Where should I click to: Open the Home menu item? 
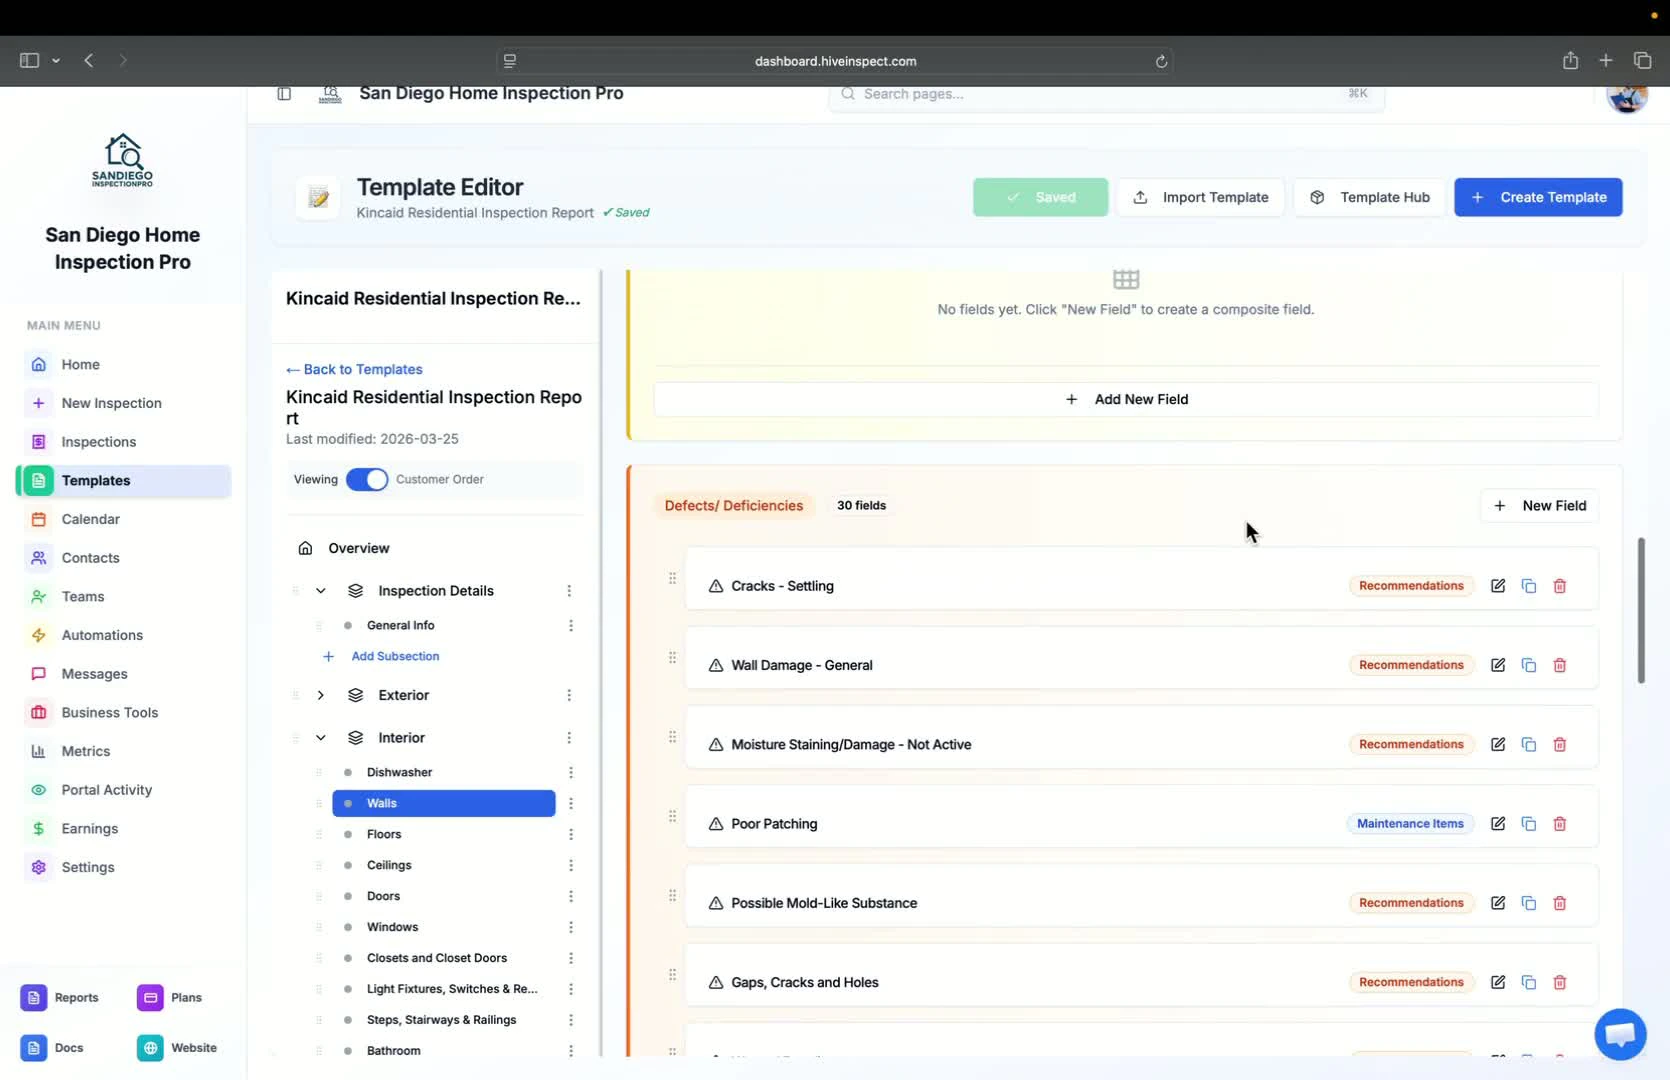pos(127,365)
